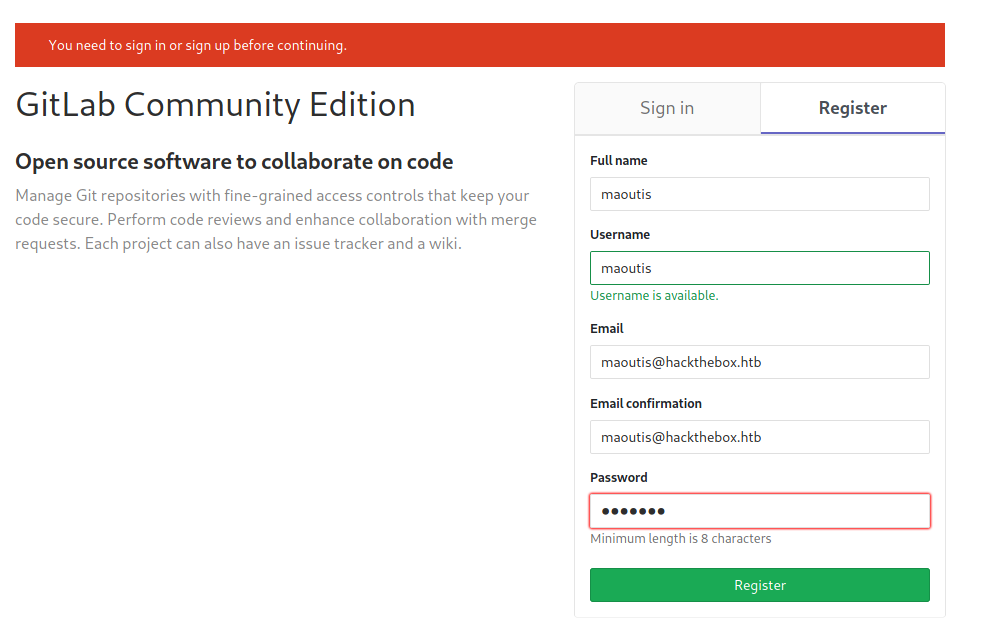The image size is (983, 643).
Task: Focus the Email input field
Action: coord(759,362)
